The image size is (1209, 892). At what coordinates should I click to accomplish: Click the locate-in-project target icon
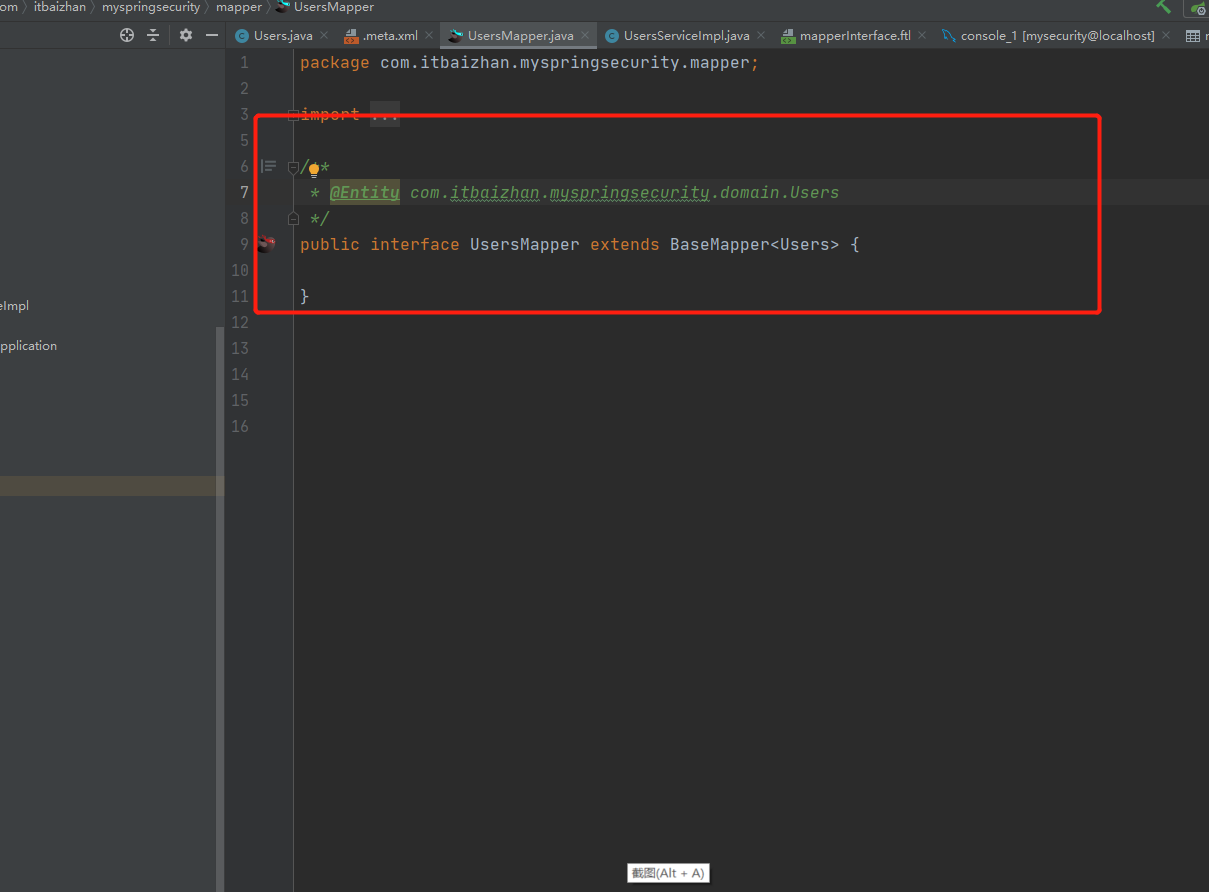127,35
